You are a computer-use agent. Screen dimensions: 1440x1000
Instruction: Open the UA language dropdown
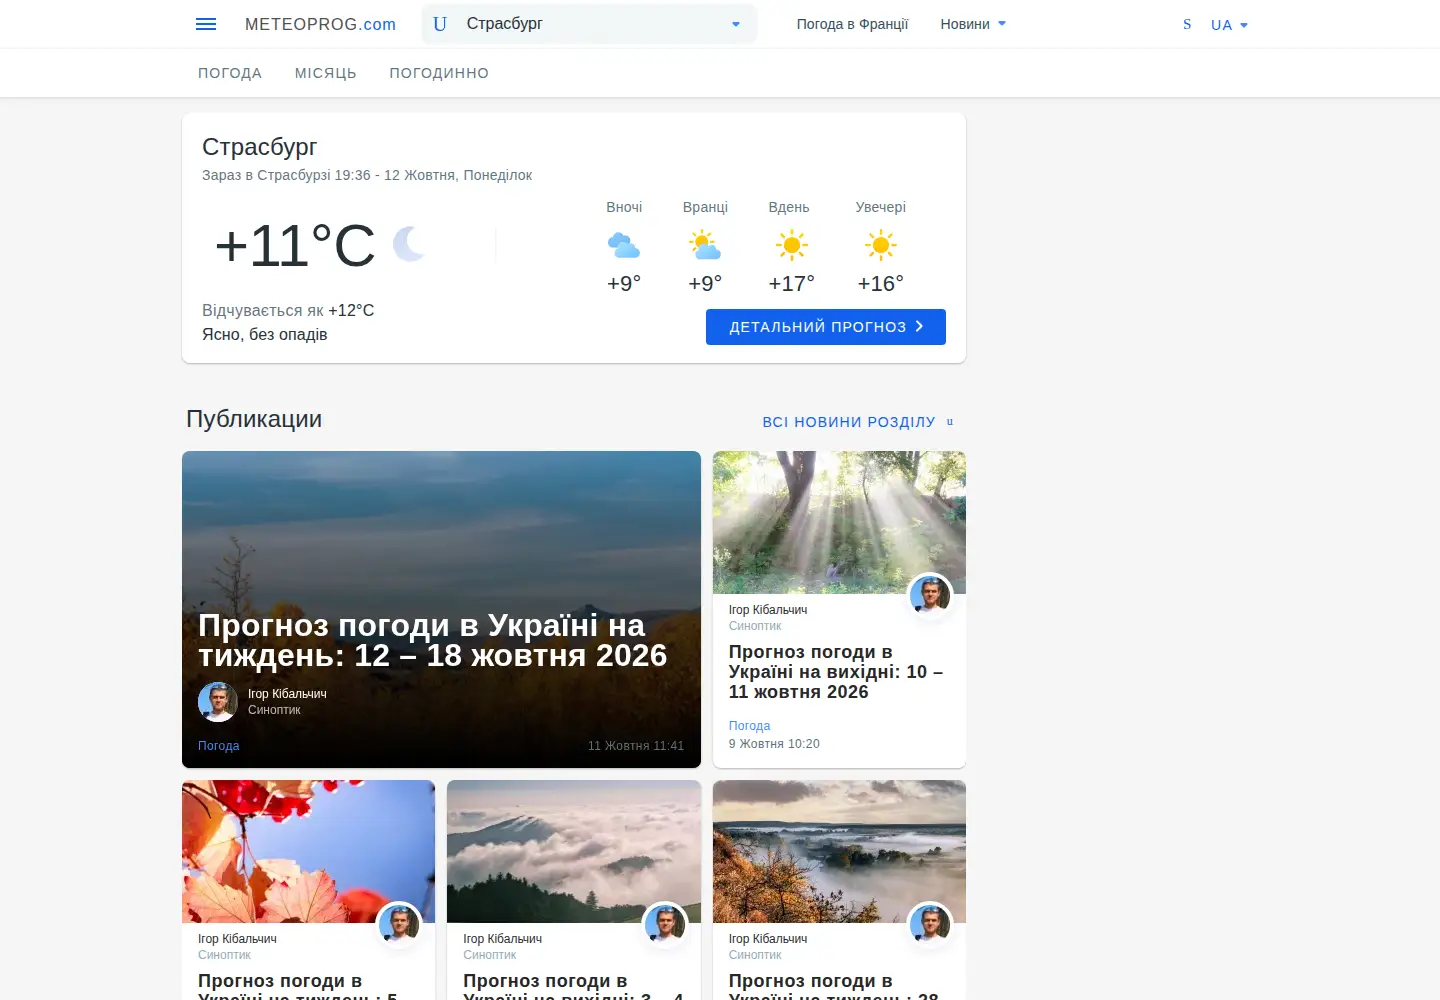pos(1229,25)
